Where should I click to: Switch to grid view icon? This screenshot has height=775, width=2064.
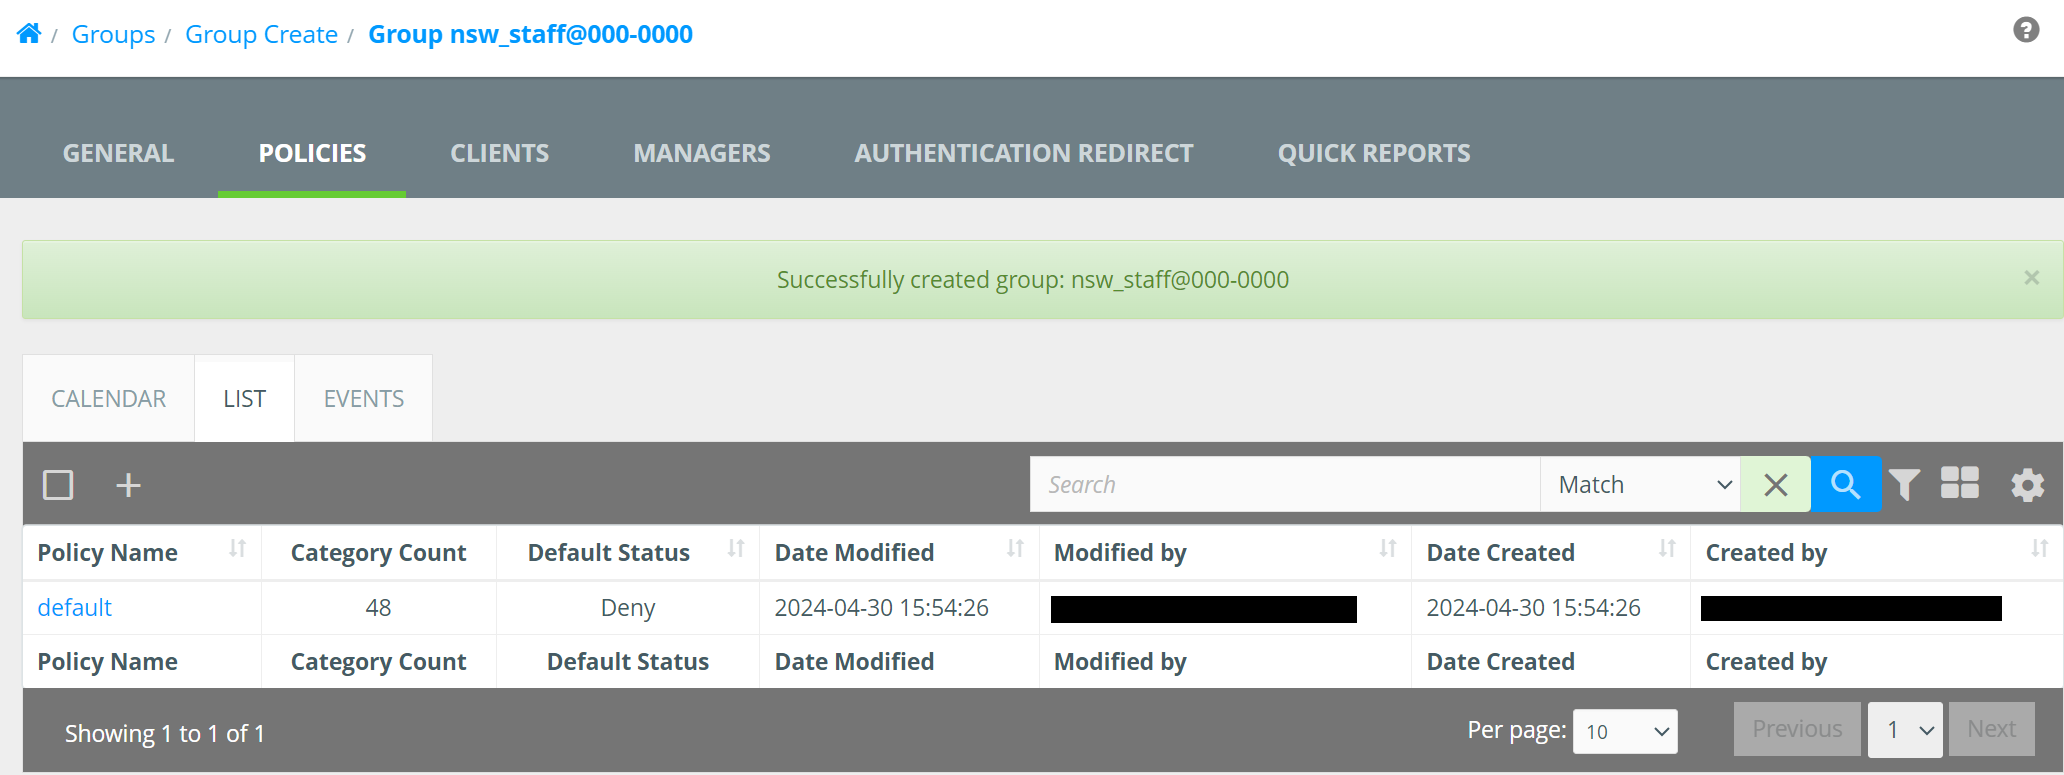[x=1959, y=483]
